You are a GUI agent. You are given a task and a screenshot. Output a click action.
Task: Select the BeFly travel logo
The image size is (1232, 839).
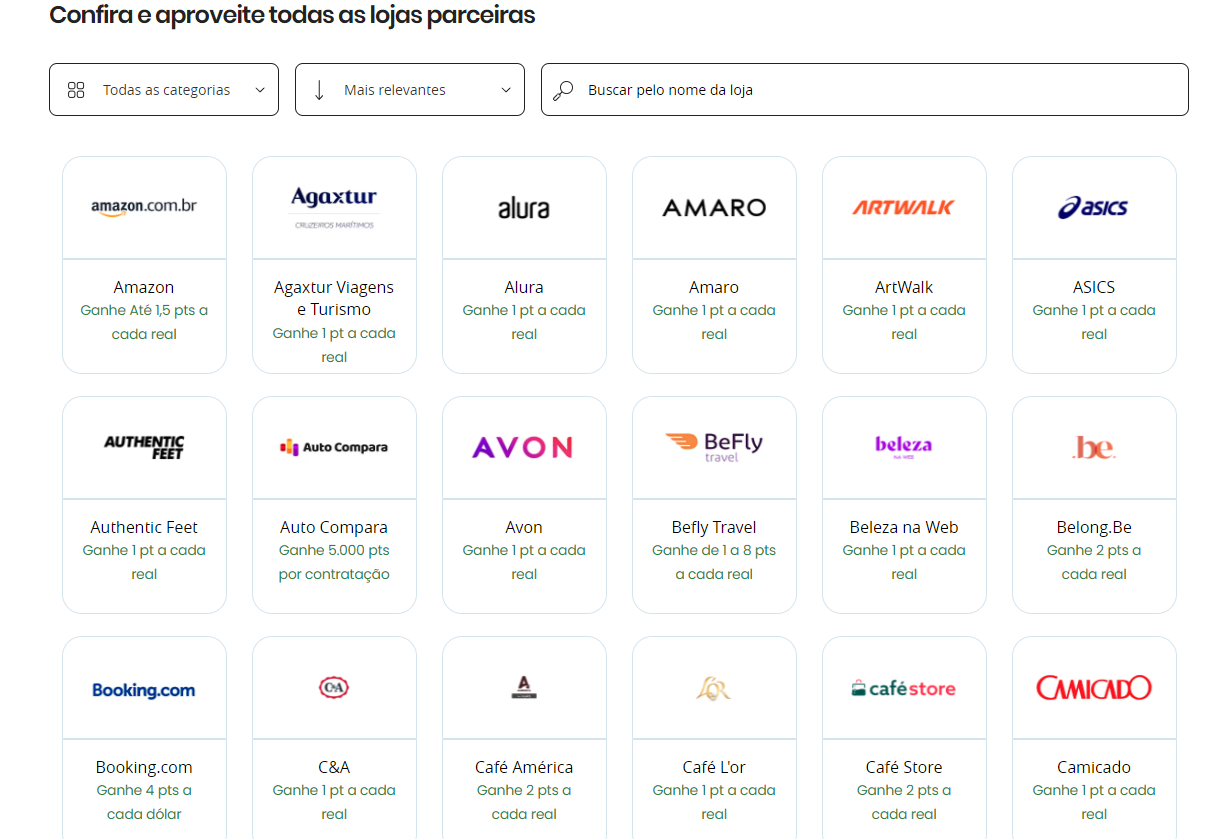click(x=714, y=446)
